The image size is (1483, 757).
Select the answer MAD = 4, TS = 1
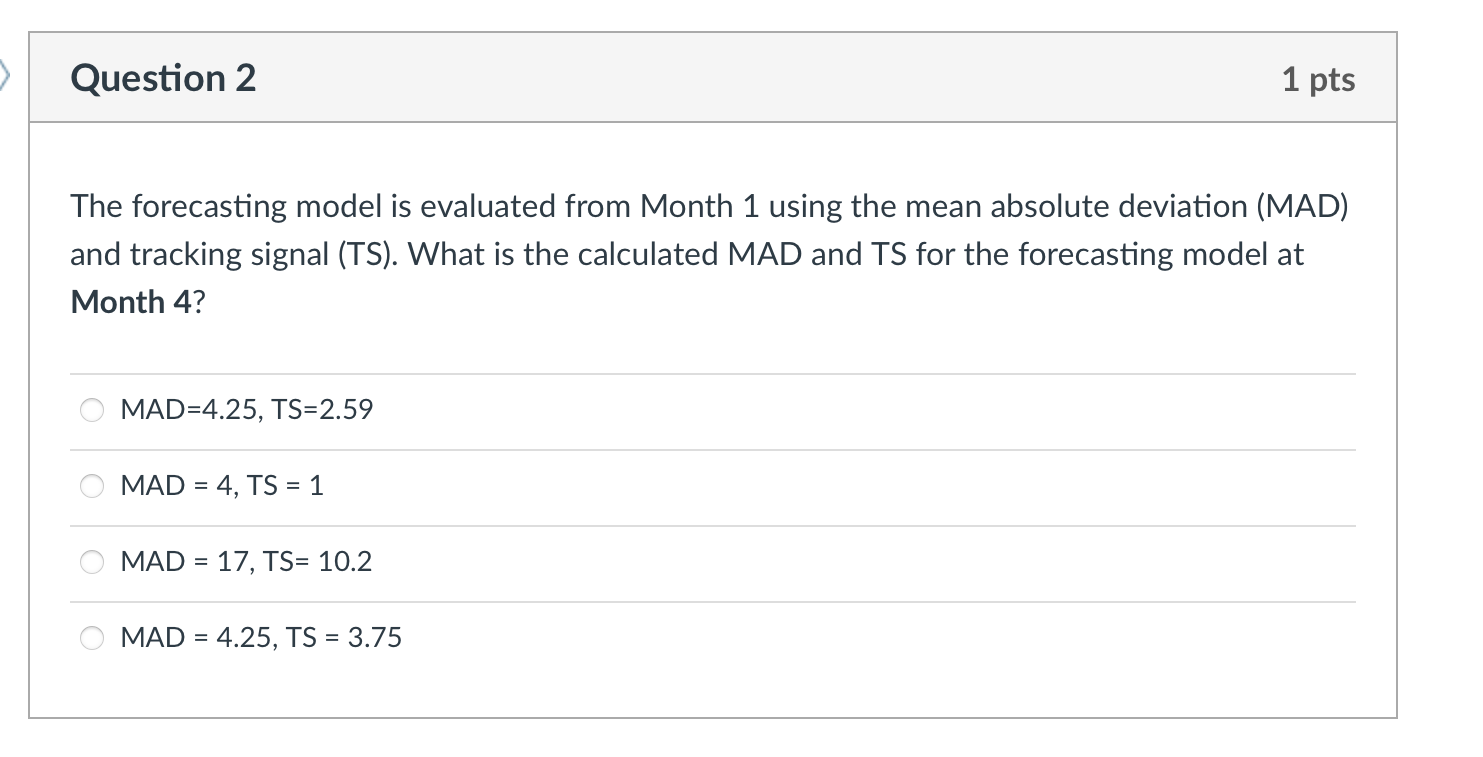click(x=91, y=486)
